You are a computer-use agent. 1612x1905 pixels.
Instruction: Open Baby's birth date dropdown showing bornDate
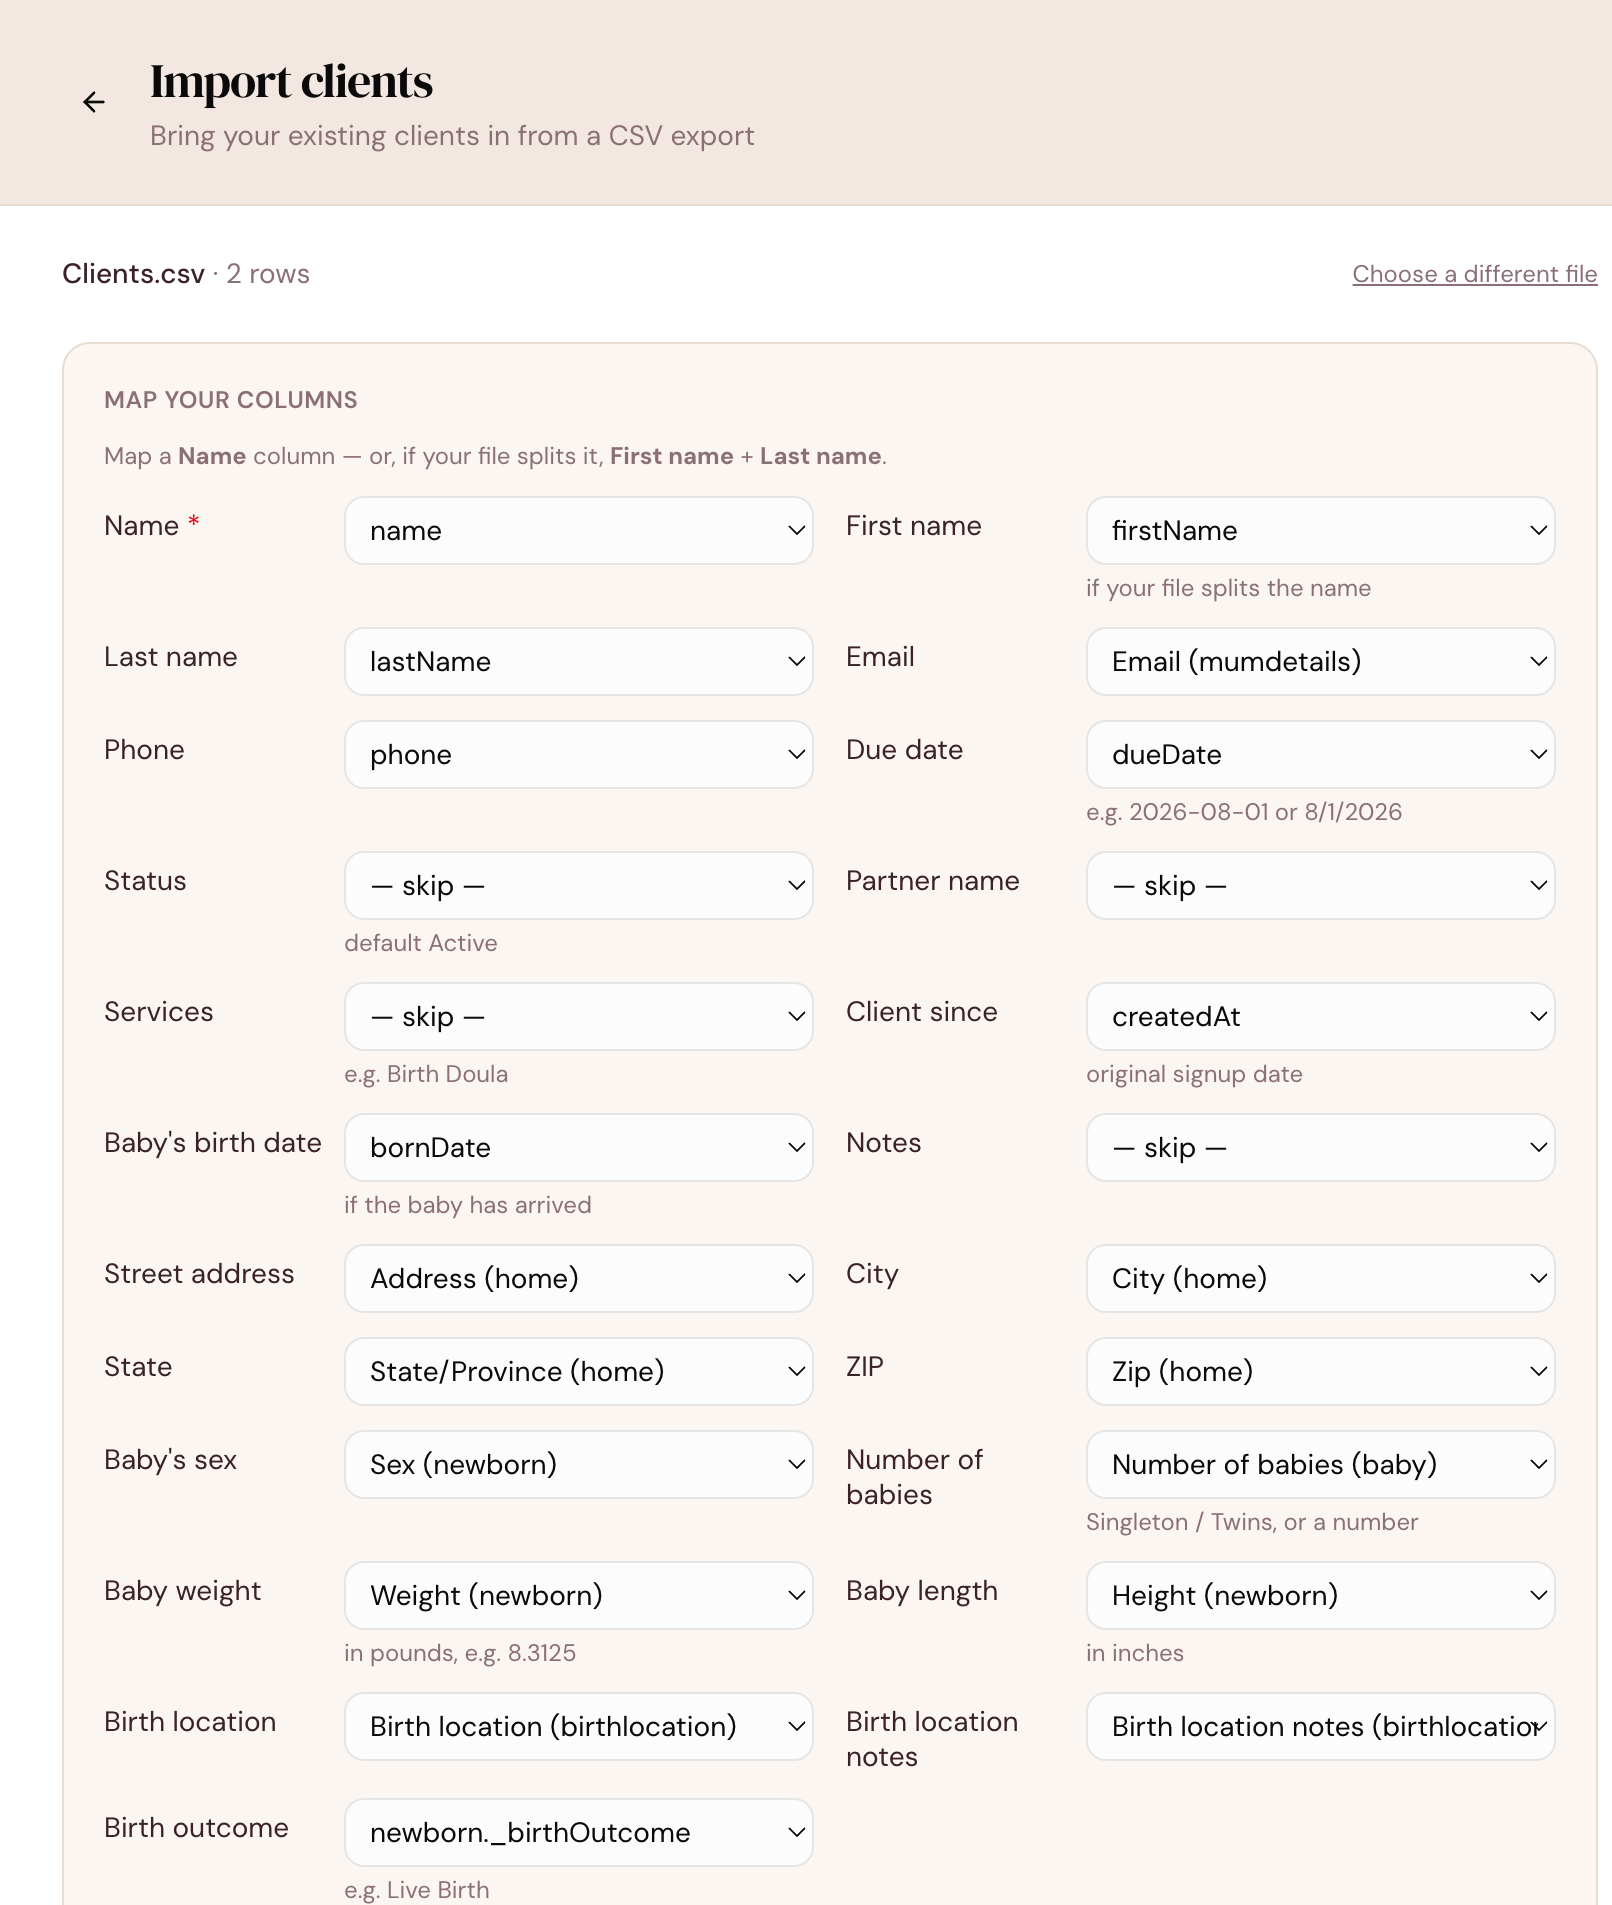(x=579, y=1148)
